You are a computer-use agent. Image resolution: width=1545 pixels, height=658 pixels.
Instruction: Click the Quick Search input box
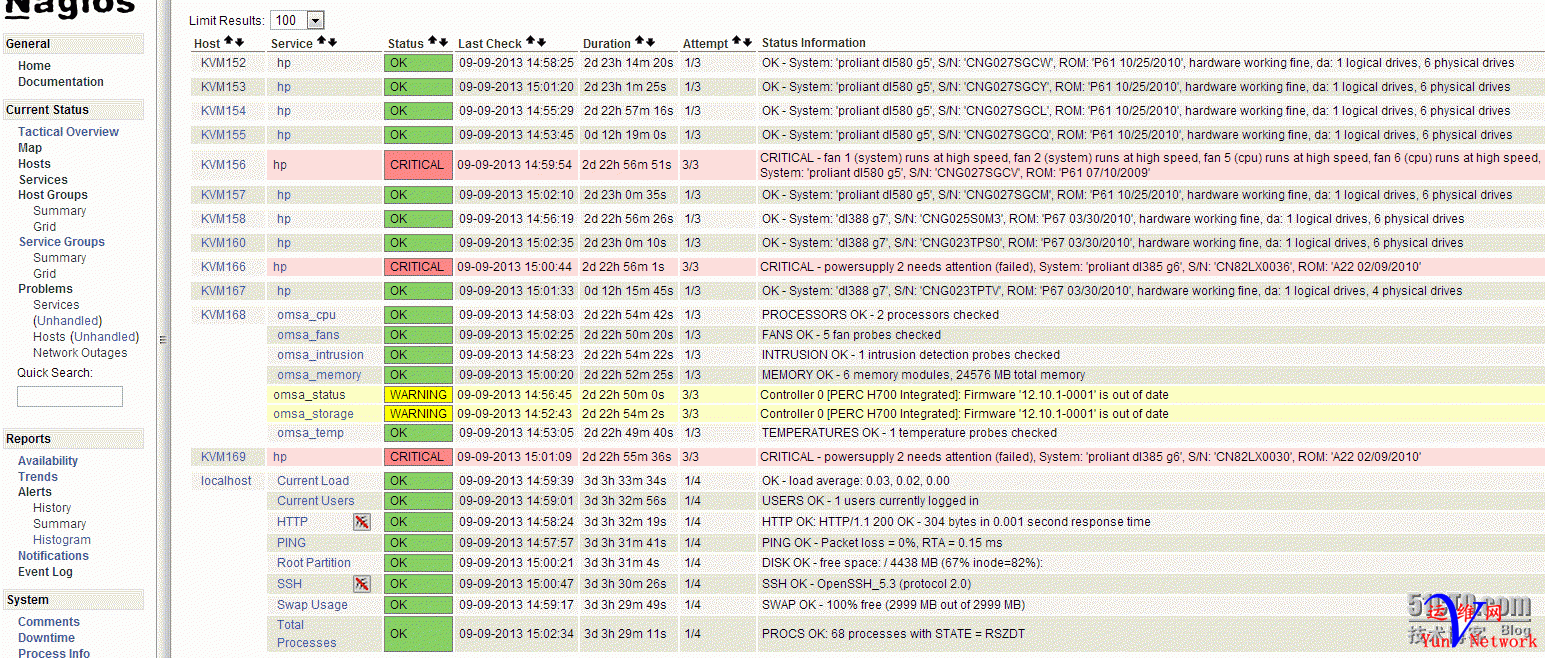(x=70, y=397)
